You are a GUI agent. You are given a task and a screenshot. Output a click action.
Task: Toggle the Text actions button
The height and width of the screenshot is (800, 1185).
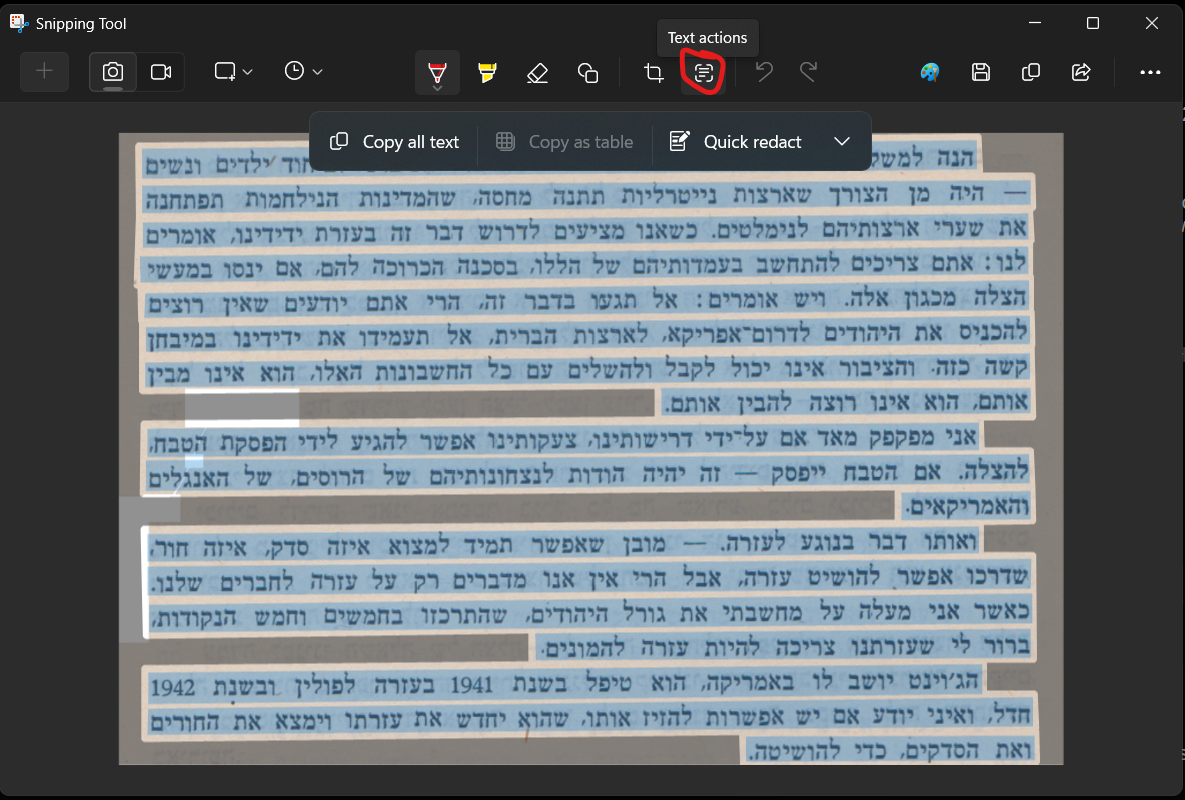point(704,73)
